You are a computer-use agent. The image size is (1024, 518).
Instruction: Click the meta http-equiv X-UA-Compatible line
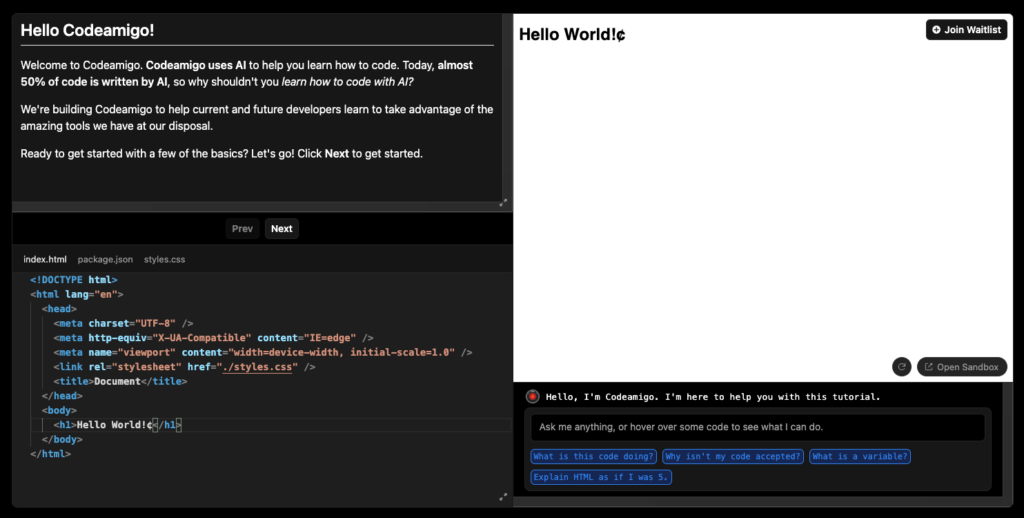(214, 338)
